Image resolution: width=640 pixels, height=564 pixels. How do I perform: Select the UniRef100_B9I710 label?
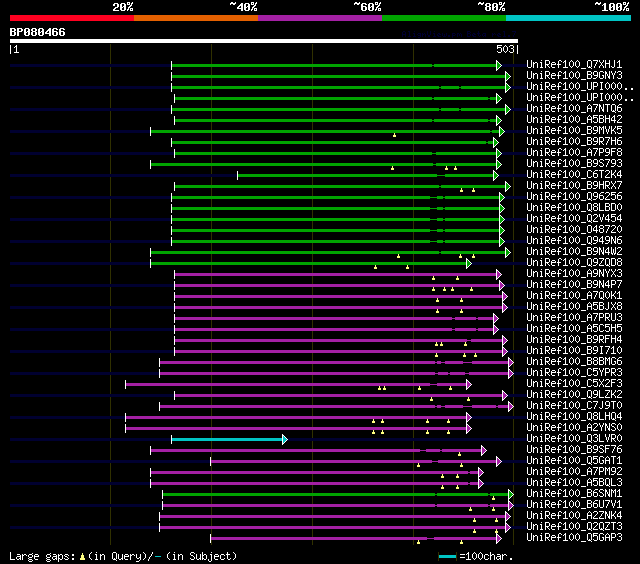click(574, 351)
